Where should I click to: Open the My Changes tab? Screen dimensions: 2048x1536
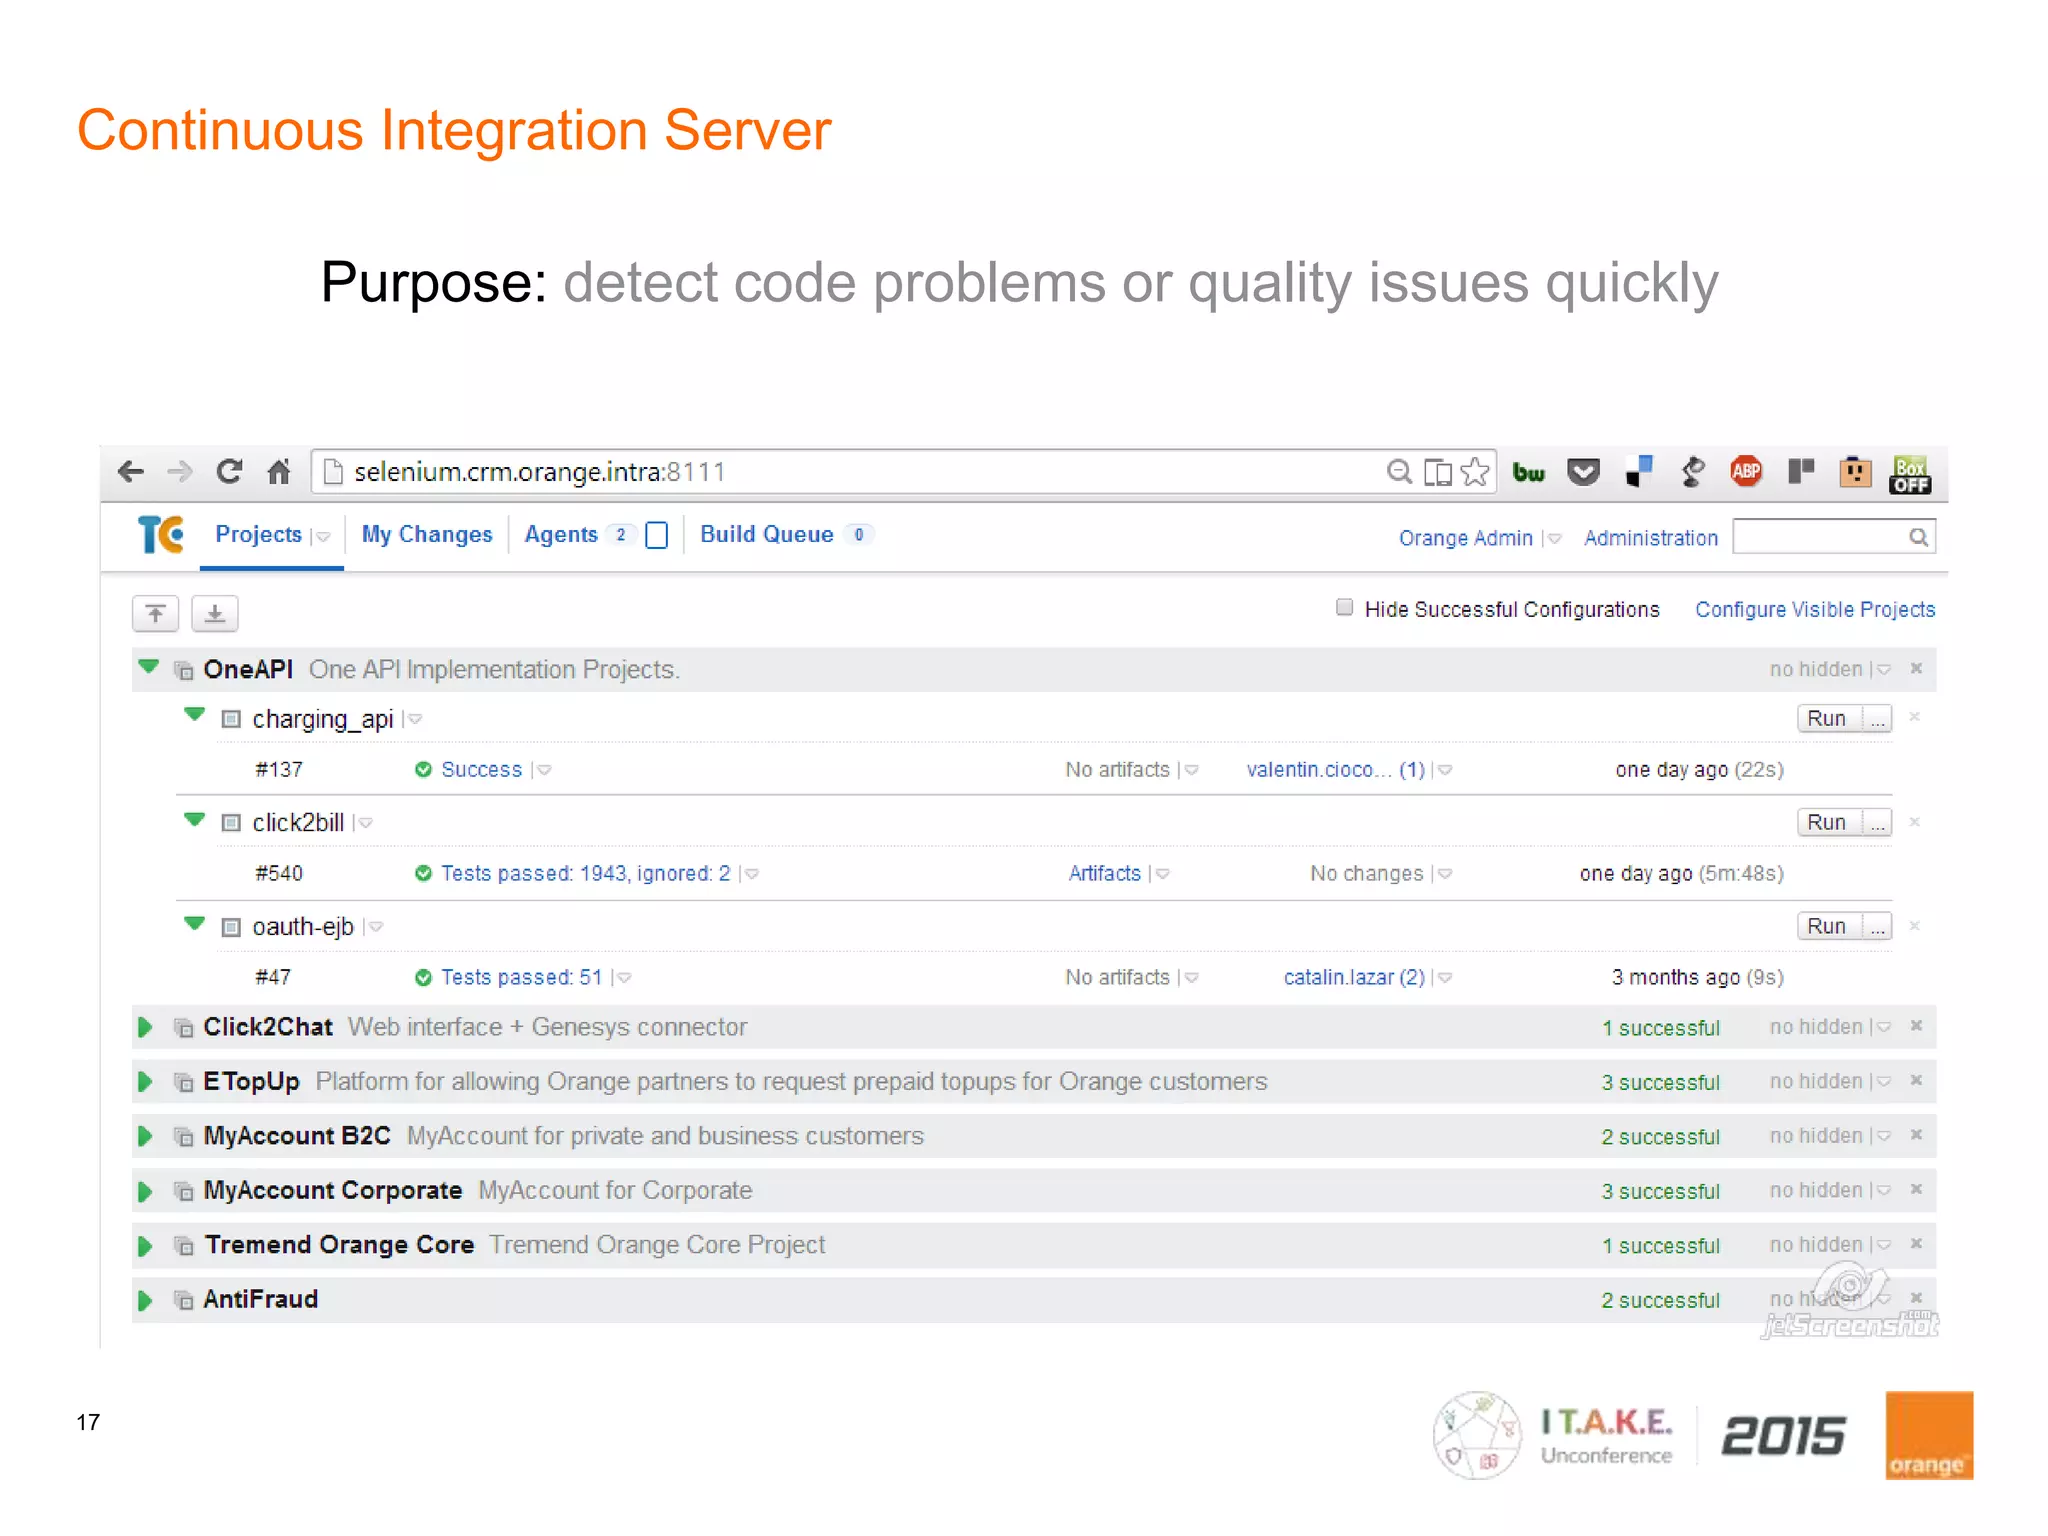tap(427, 534)
